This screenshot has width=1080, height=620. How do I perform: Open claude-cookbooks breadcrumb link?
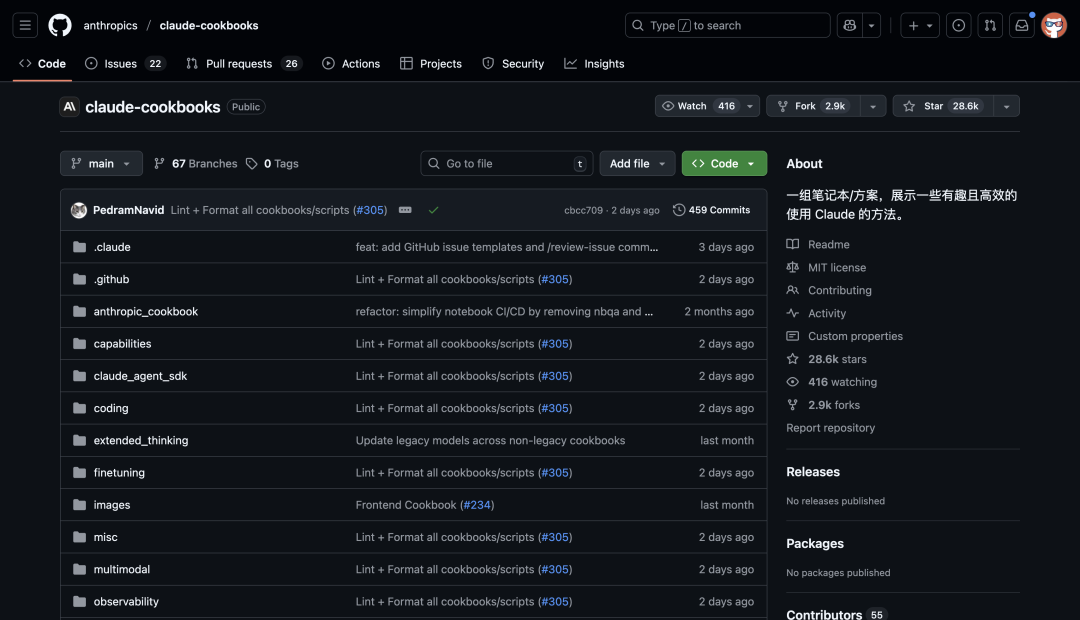coord(209,25)
